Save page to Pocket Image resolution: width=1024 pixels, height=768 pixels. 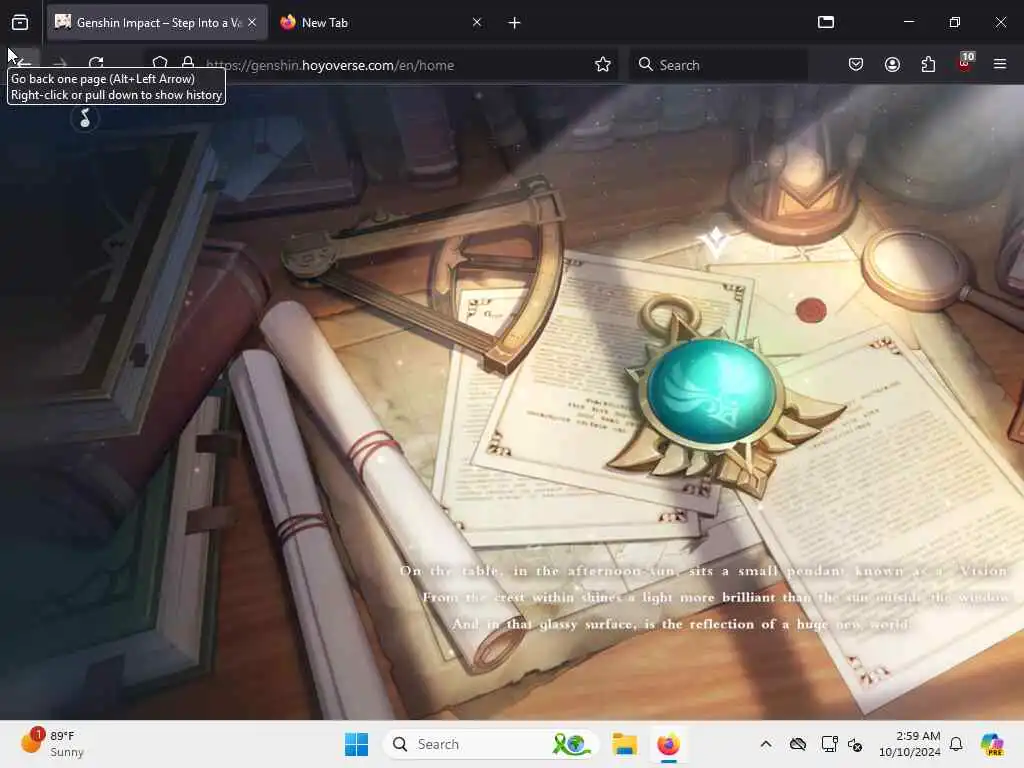[856, 64]
